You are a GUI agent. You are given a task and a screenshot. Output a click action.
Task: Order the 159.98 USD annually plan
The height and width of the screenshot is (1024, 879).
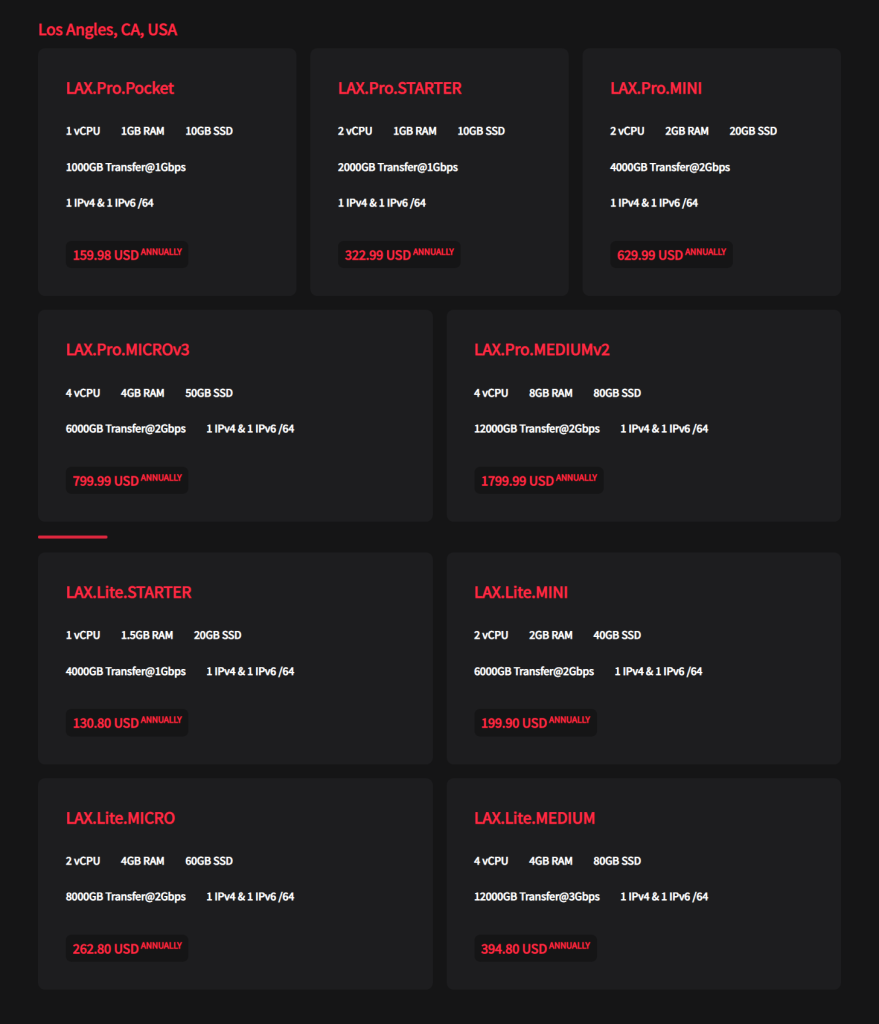click(x=127, y=255)
